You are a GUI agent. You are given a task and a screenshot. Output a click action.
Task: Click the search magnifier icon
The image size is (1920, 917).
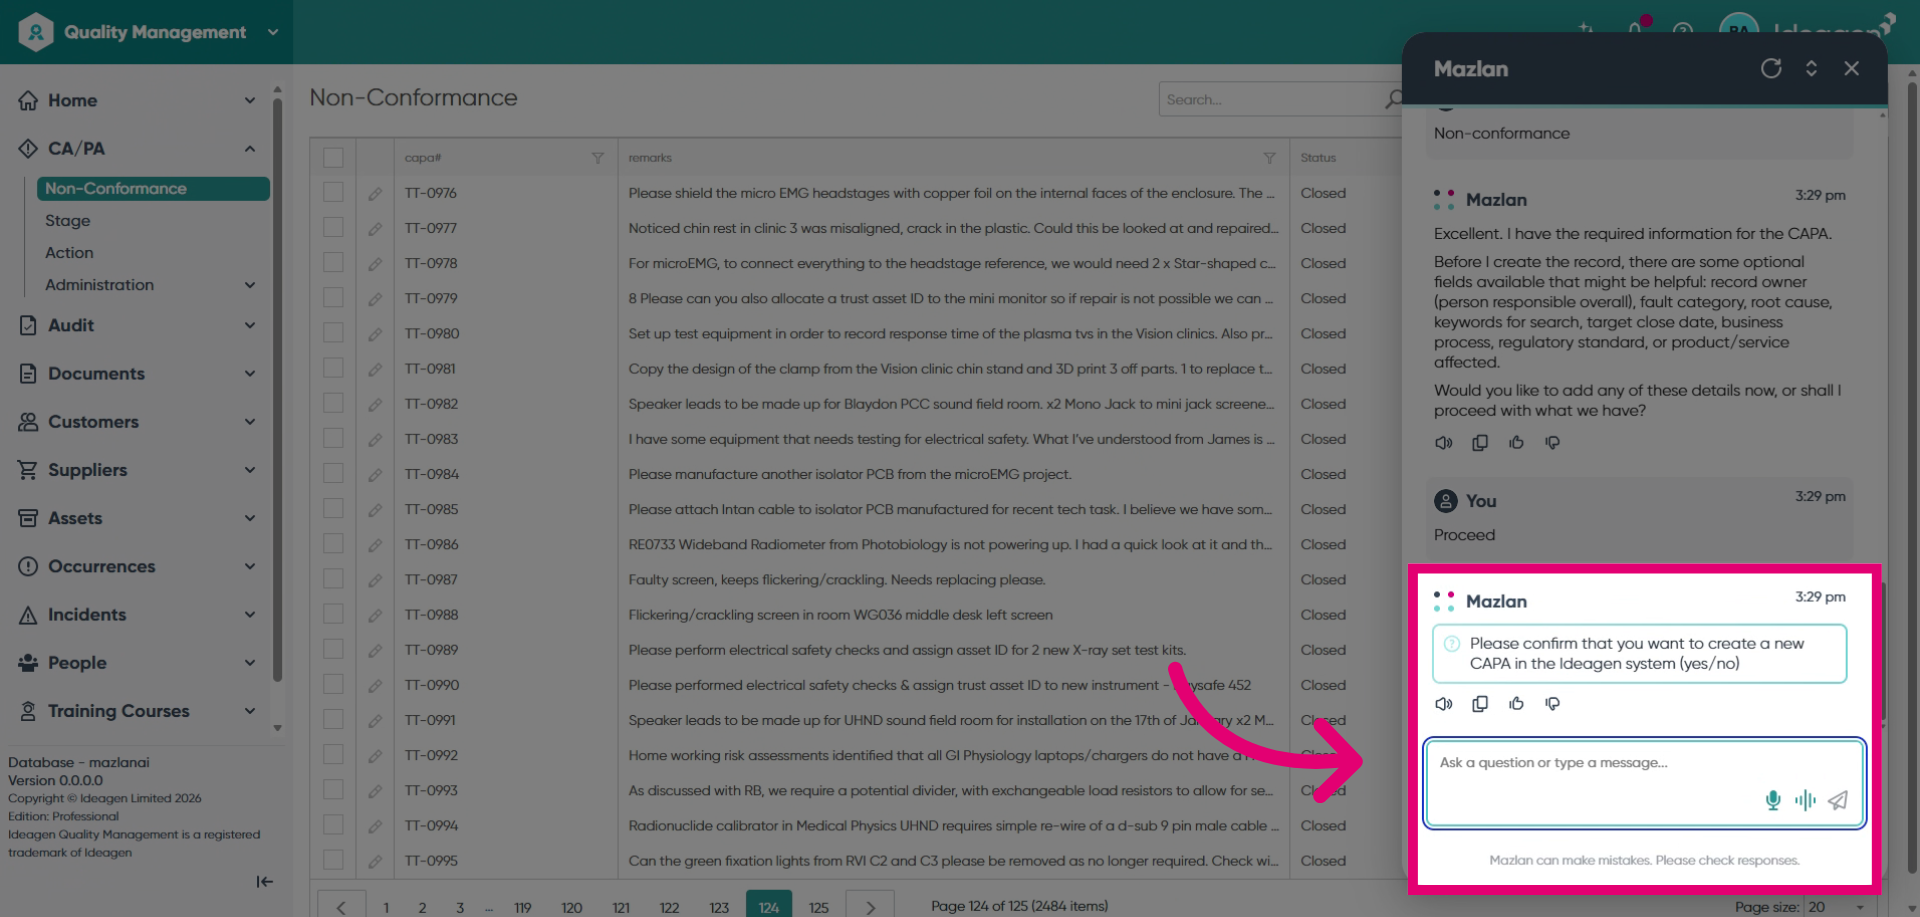point(1393,99)
